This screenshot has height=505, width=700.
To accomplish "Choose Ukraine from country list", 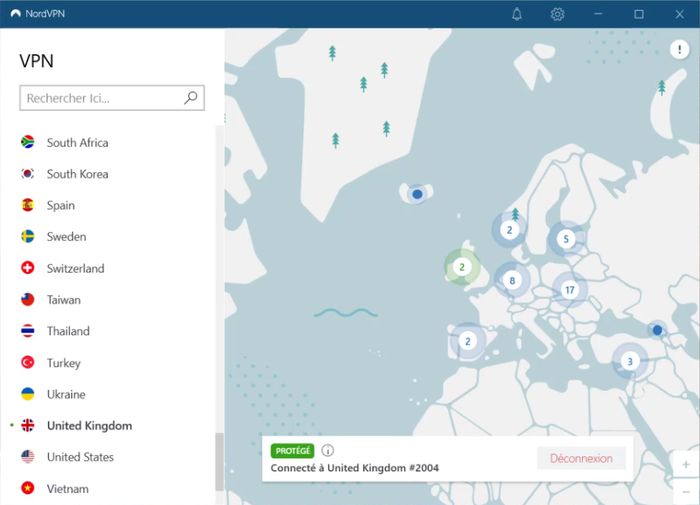I will pyautogui.click(x=66, y=394).
